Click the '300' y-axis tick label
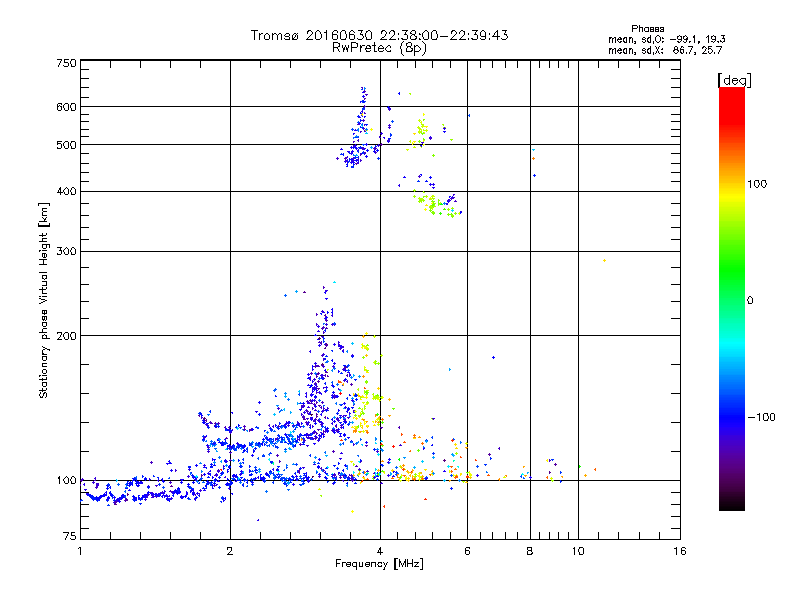 point(67,252)
